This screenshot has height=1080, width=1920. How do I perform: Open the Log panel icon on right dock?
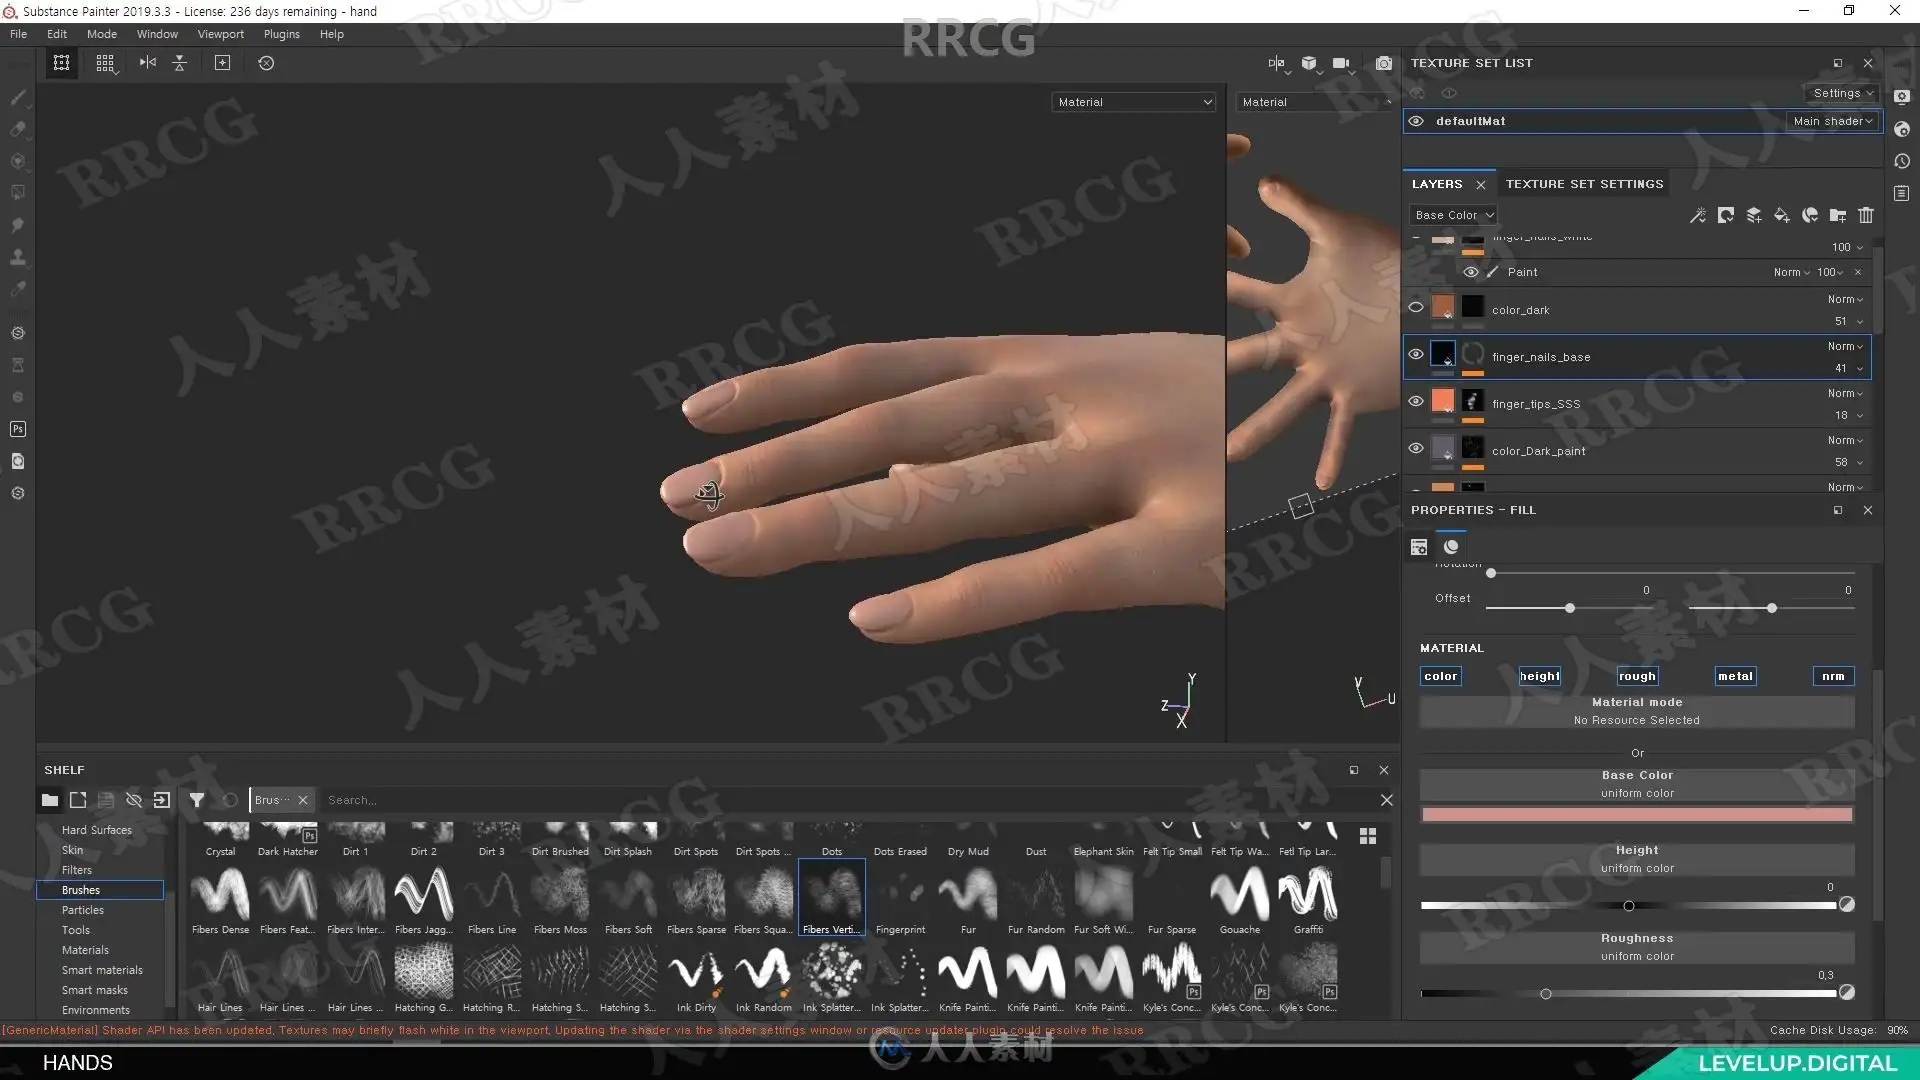pyautogui.click(x=1902, y=193)
